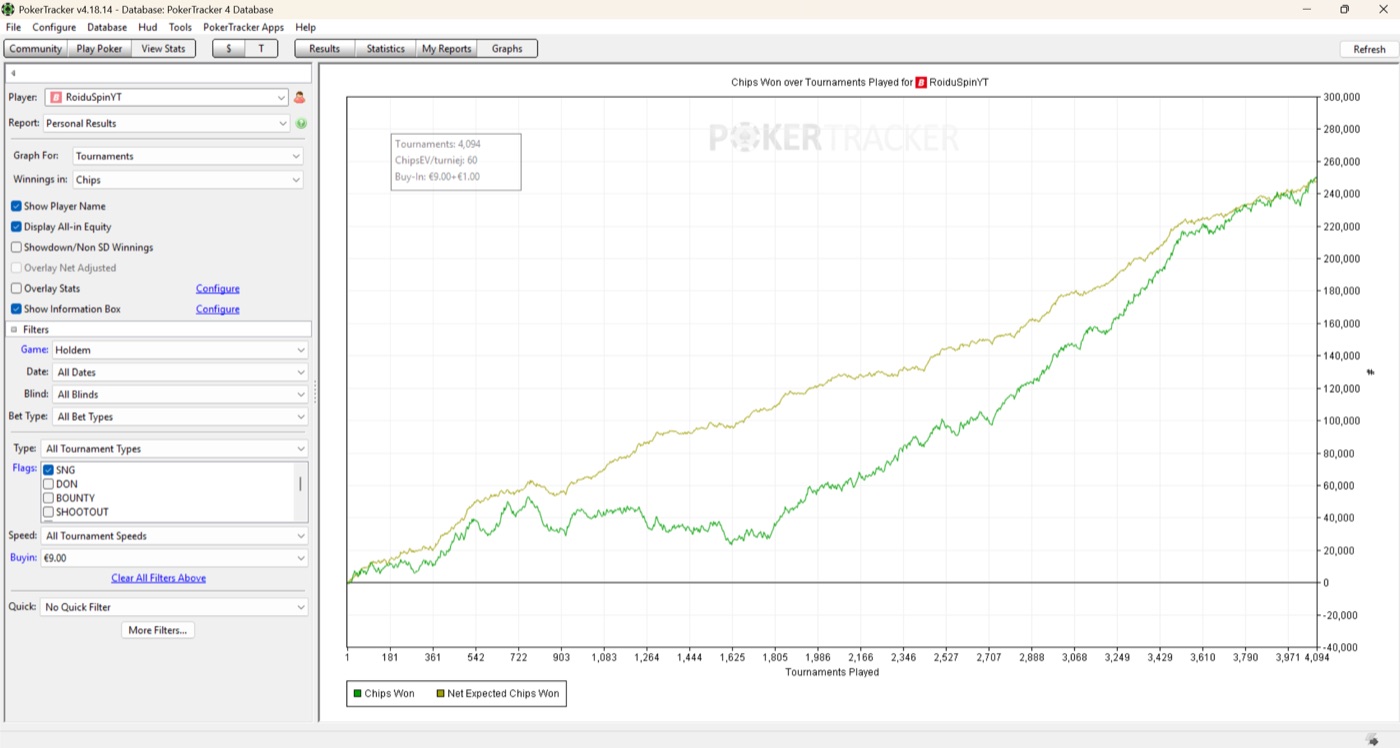This screenshot has width=1400, height=748.
Task: Click the olive Net Expected Chips Won marker
Action: pyautogui.click(x=440, y=693)
